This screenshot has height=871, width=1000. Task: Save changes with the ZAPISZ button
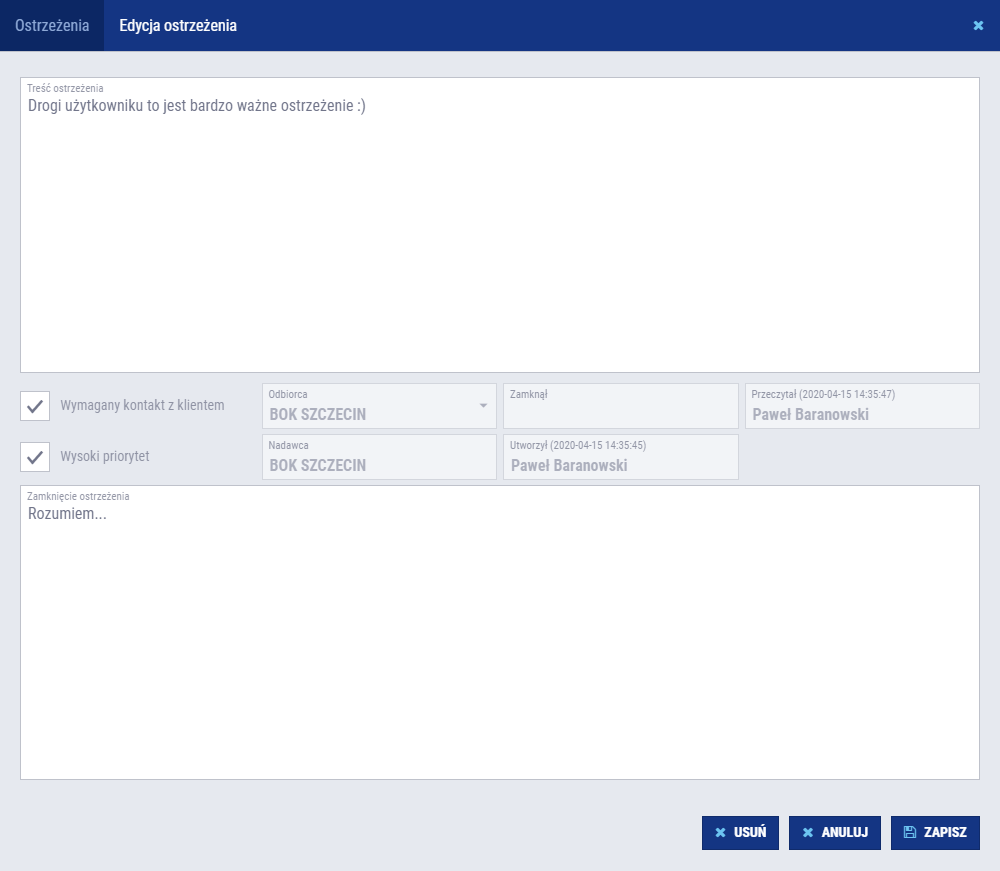pyautogui.click(x=935, y=832)
